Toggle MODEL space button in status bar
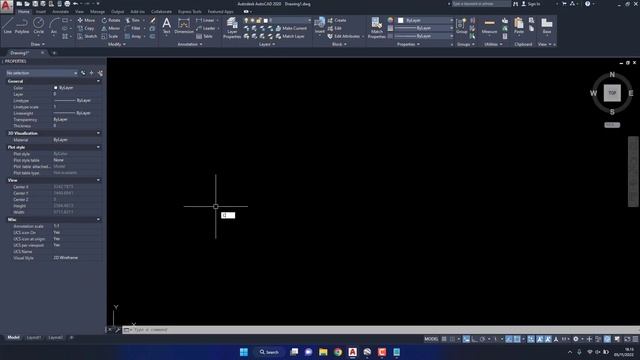Viewport: 640px width, 360px height. (x=431, y=339)
